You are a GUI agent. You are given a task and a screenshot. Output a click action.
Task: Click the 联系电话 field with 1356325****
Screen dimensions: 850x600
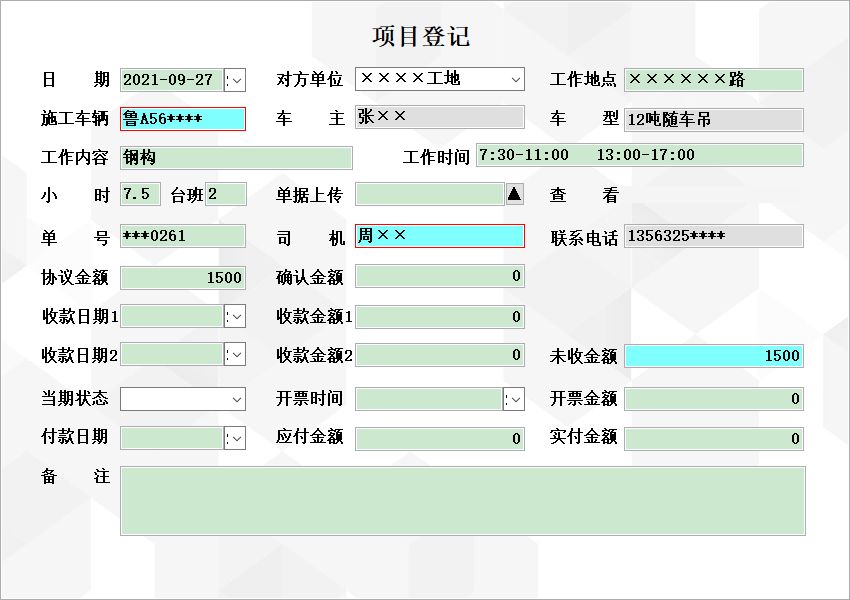coord(713,236)
